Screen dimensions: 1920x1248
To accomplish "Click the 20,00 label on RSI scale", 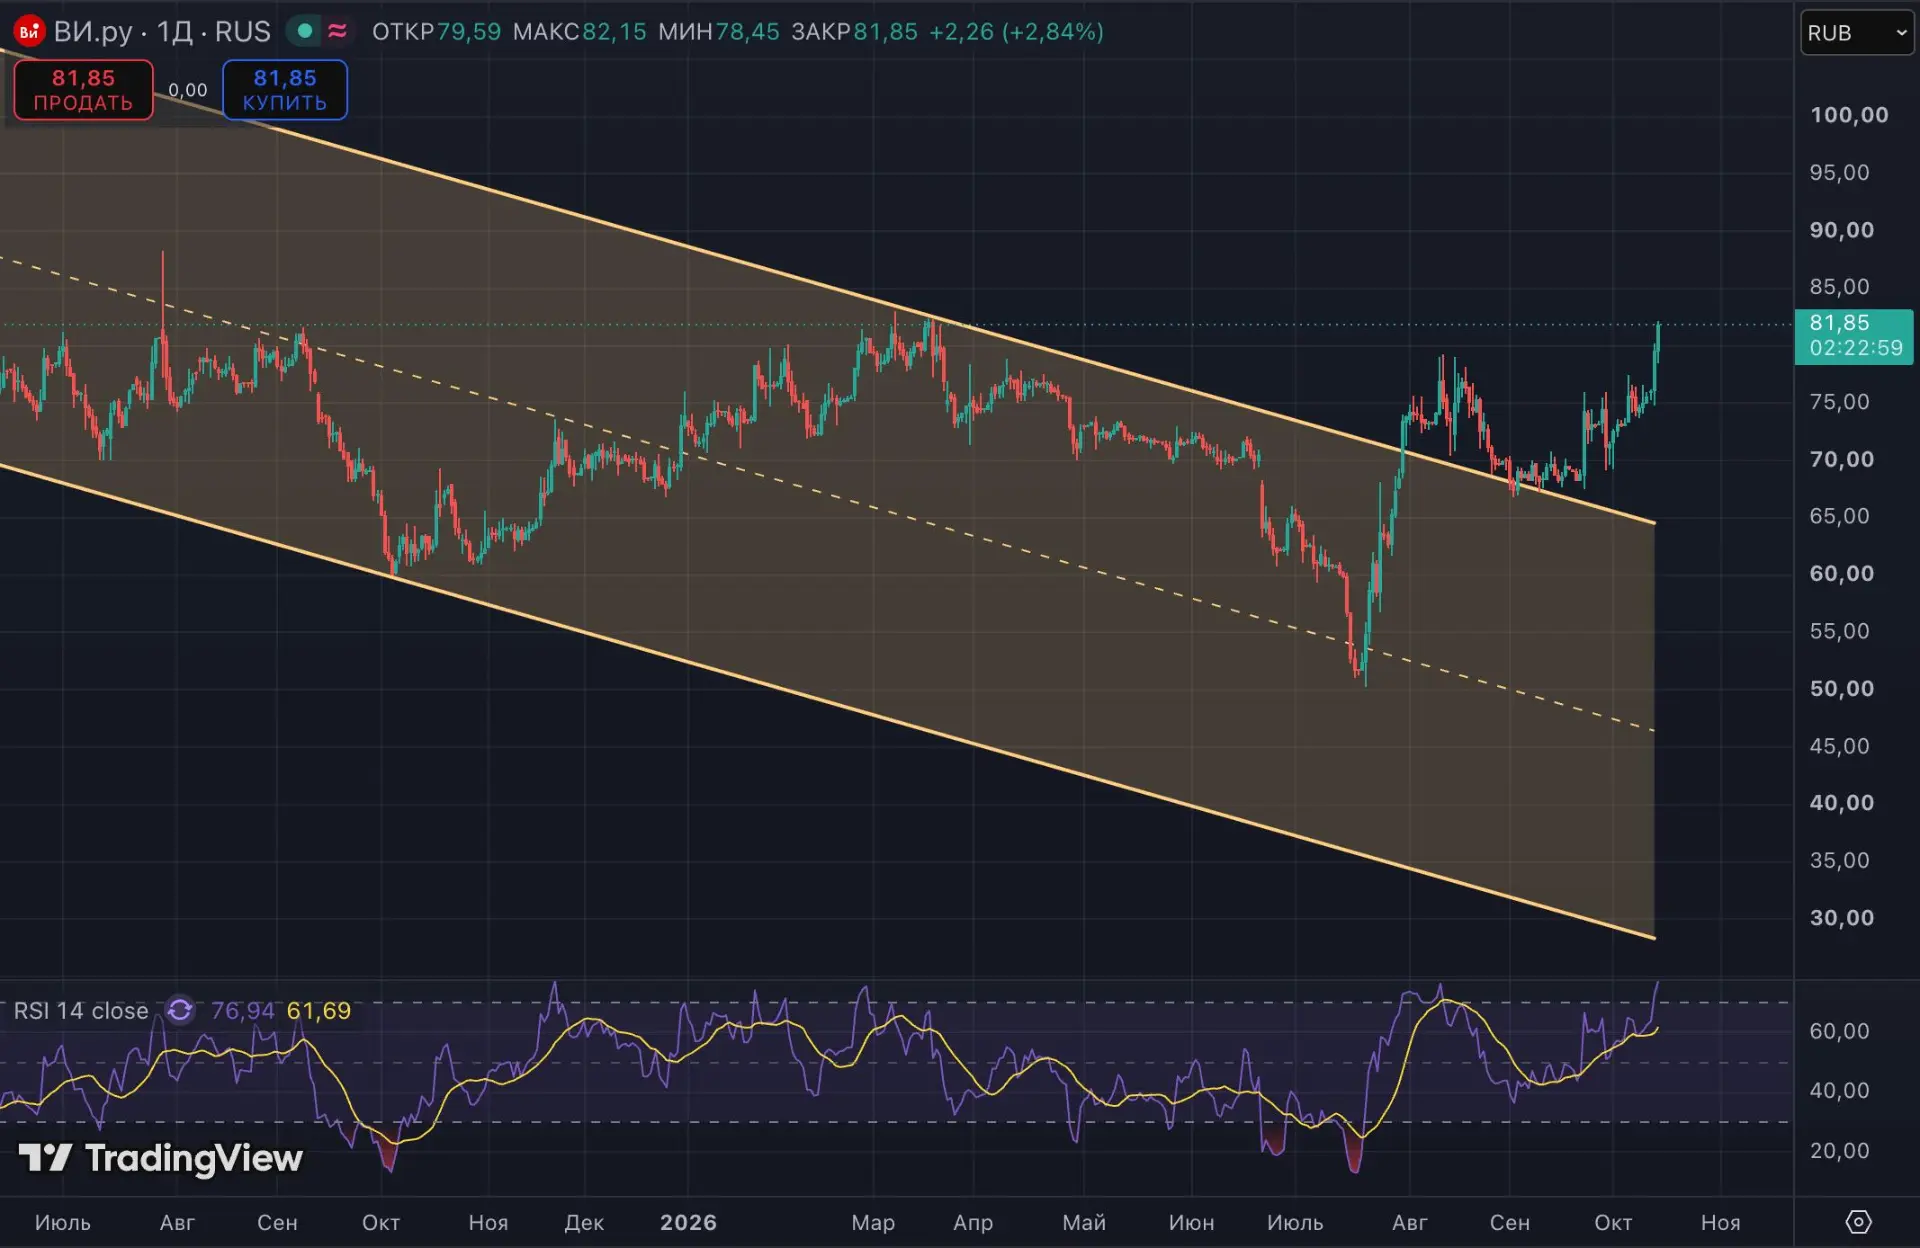I will pos(1839,1150).
